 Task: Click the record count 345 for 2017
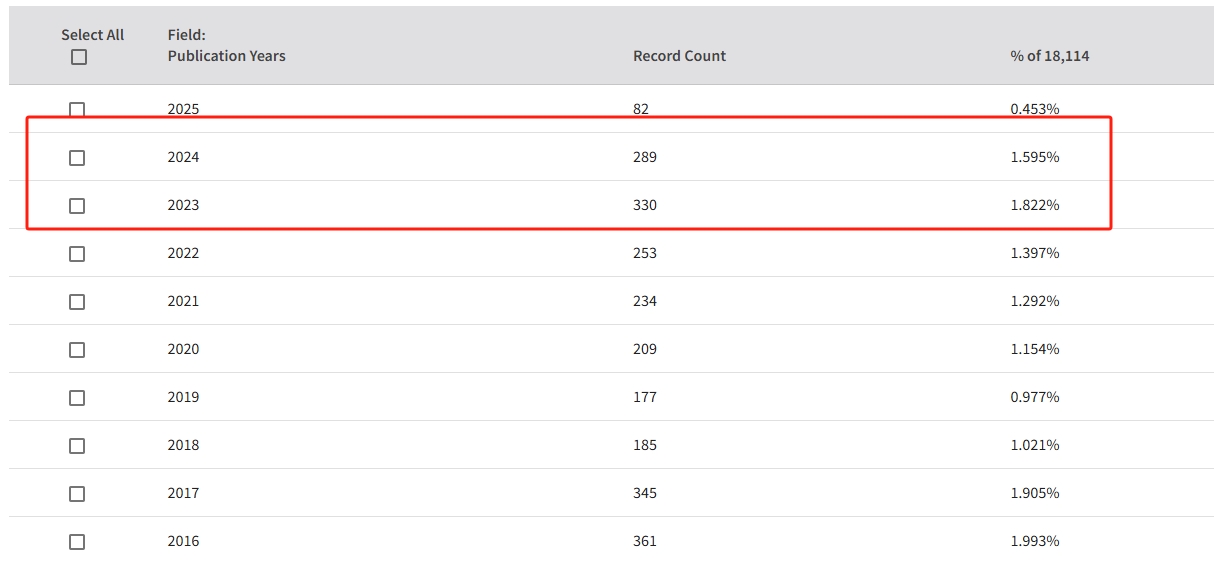pos(645,493)
